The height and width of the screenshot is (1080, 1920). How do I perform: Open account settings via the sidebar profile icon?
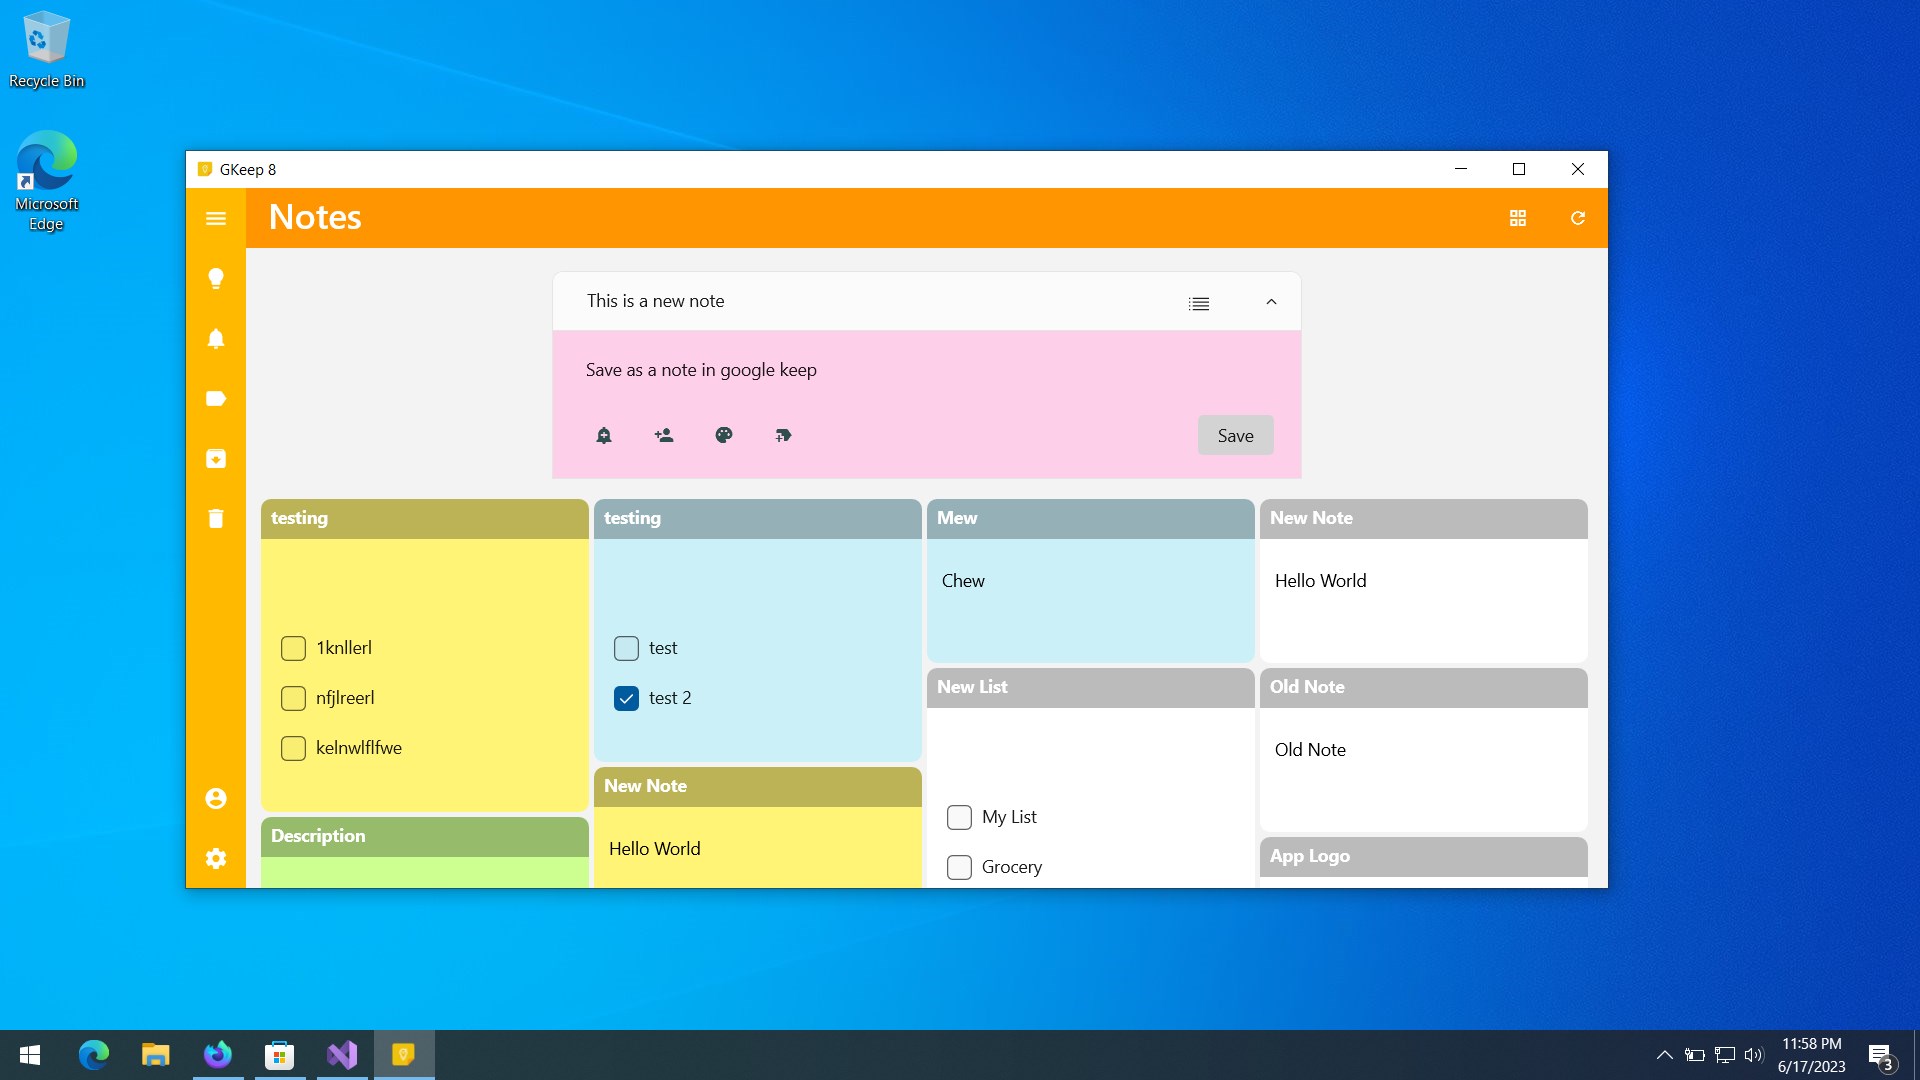[216, 798]
